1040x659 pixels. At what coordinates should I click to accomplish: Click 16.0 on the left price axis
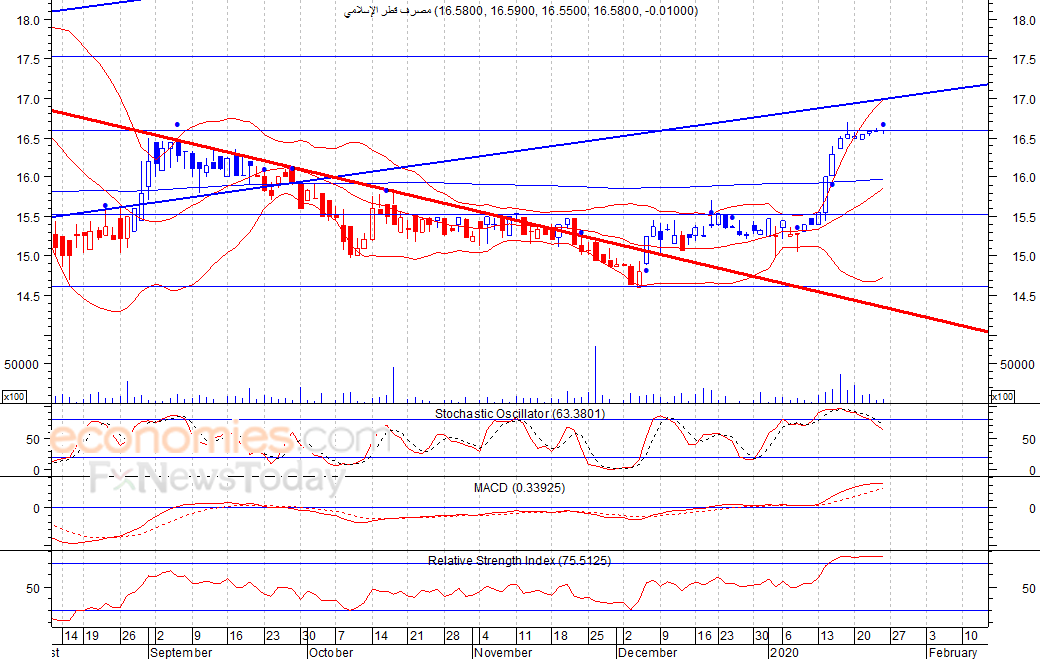tap(29, 178)
